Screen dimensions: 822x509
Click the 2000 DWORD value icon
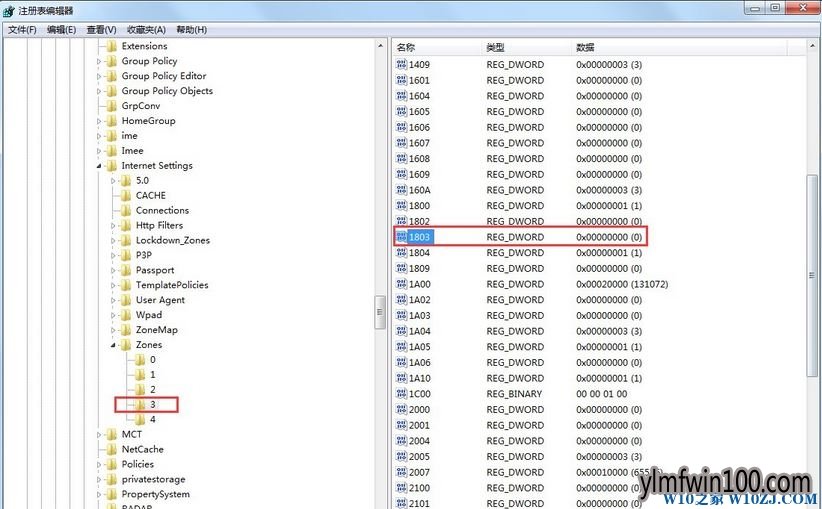tap(402, 409)
